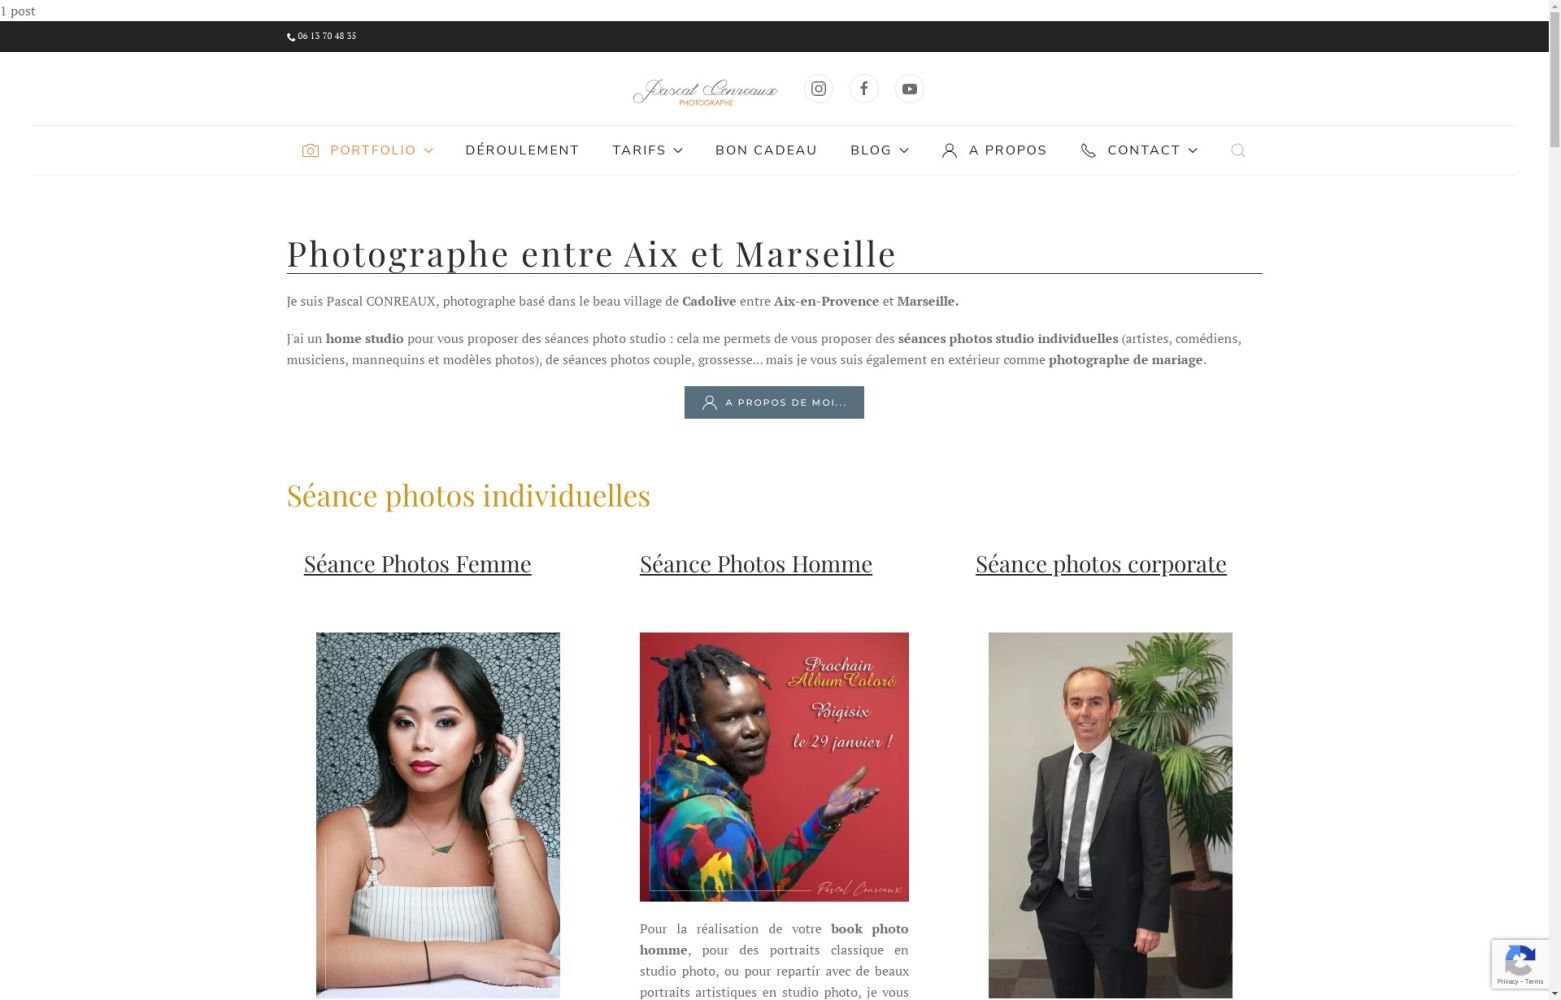Click the phone handset icon beside Contact
The width and height of the screenshot is (1561, 1000).
tap(1088, 150)
